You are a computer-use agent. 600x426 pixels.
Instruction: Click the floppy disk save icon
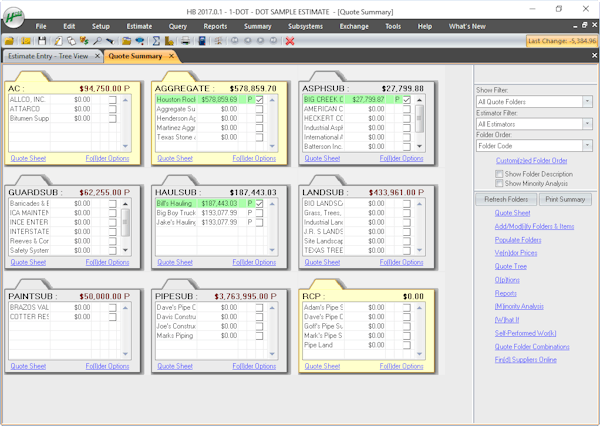[x=42, y=41]
